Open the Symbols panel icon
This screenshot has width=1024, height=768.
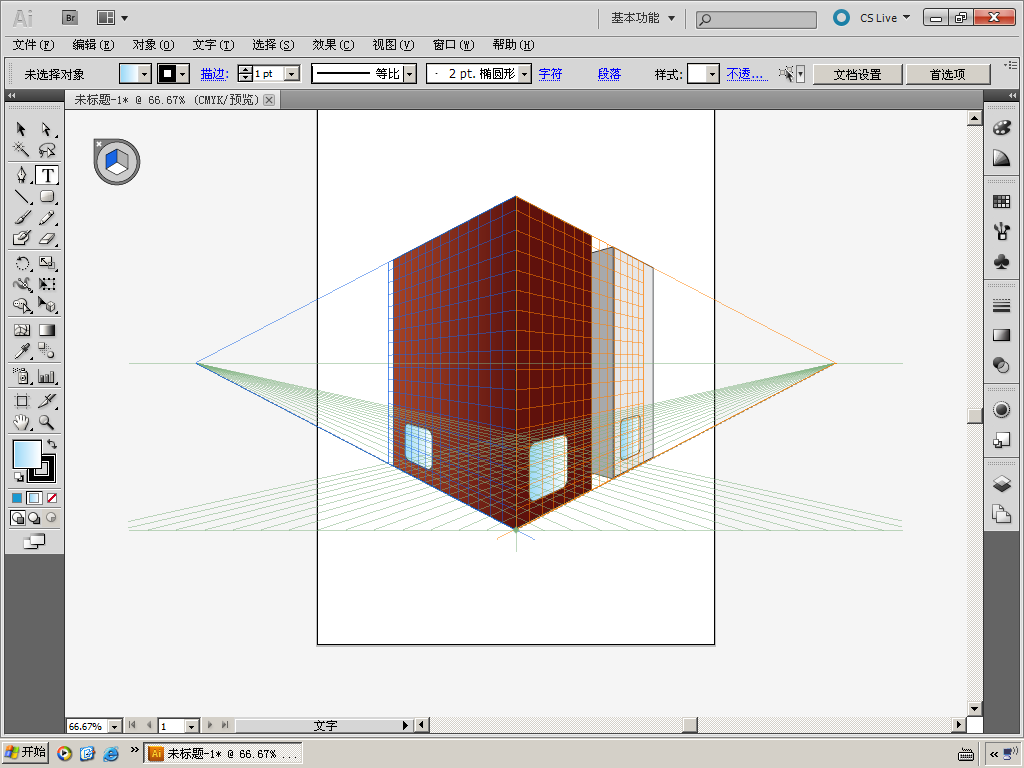tap(1001, 261)
